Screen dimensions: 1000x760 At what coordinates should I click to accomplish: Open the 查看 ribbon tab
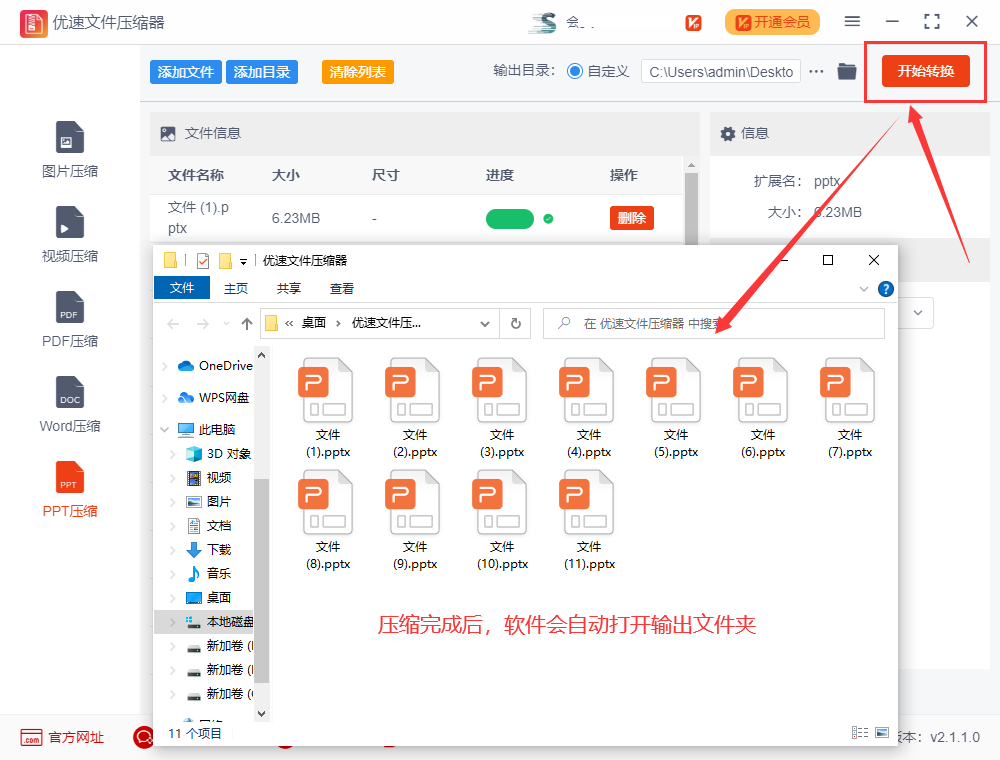(x=341, y=289)
